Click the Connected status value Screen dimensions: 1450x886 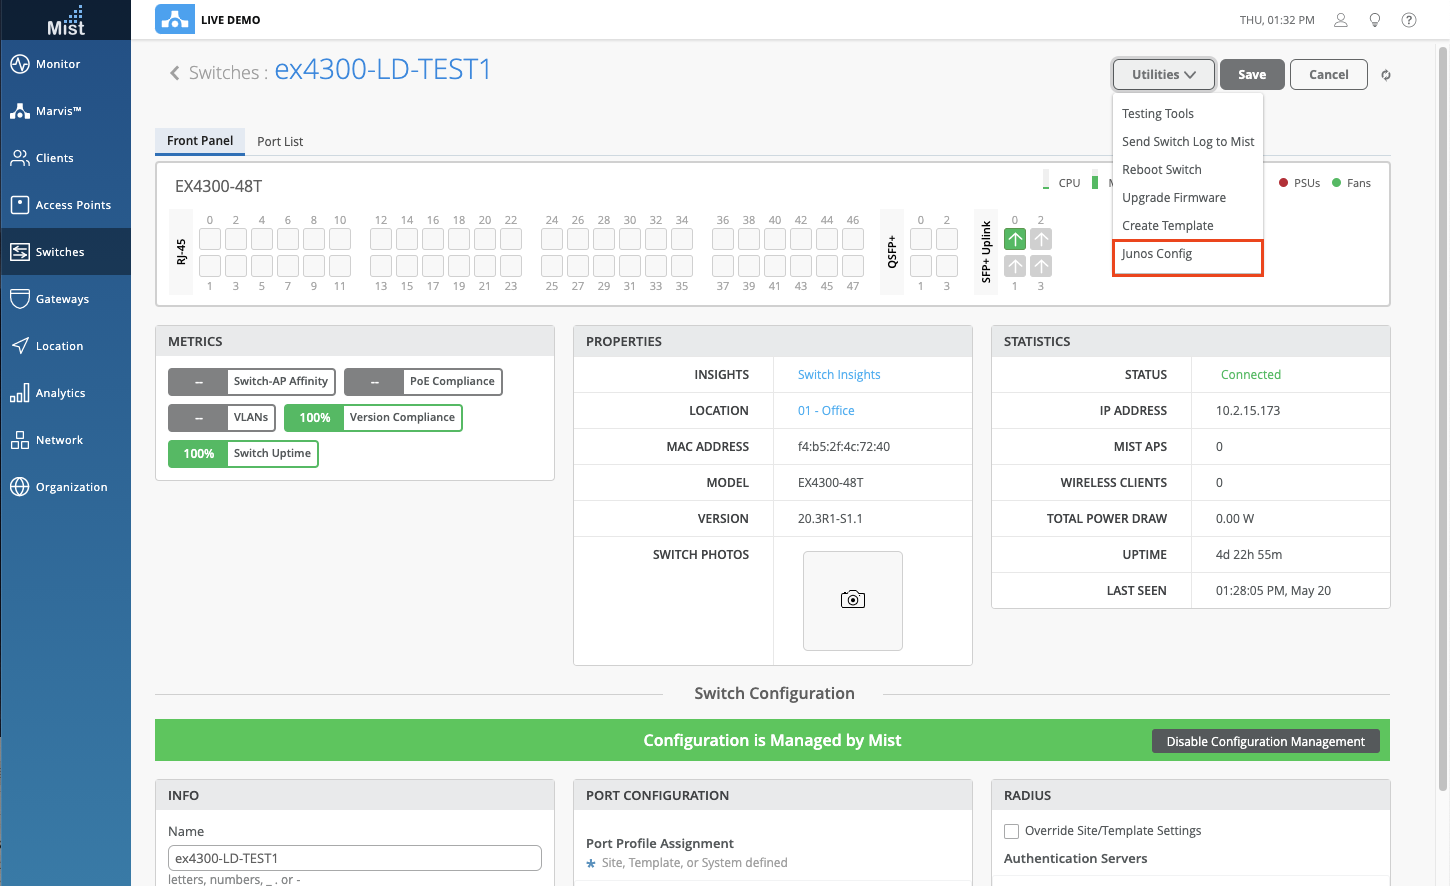point(1251,375)
